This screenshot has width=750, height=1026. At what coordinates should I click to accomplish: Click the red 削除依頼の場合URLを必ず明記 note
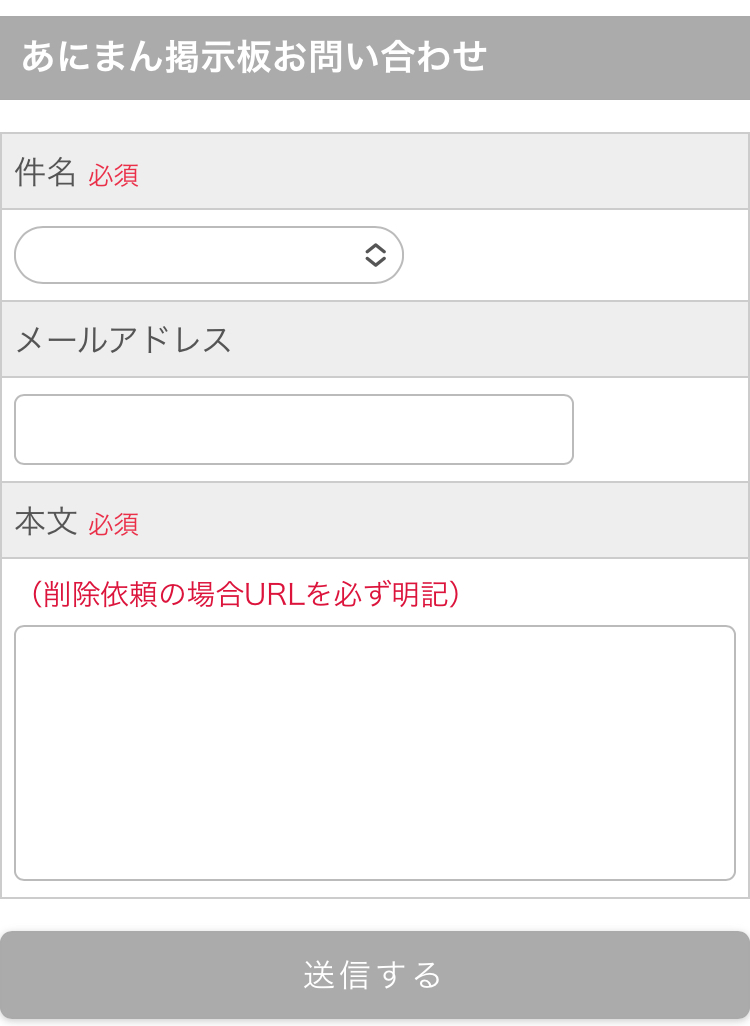coord(243,595)
